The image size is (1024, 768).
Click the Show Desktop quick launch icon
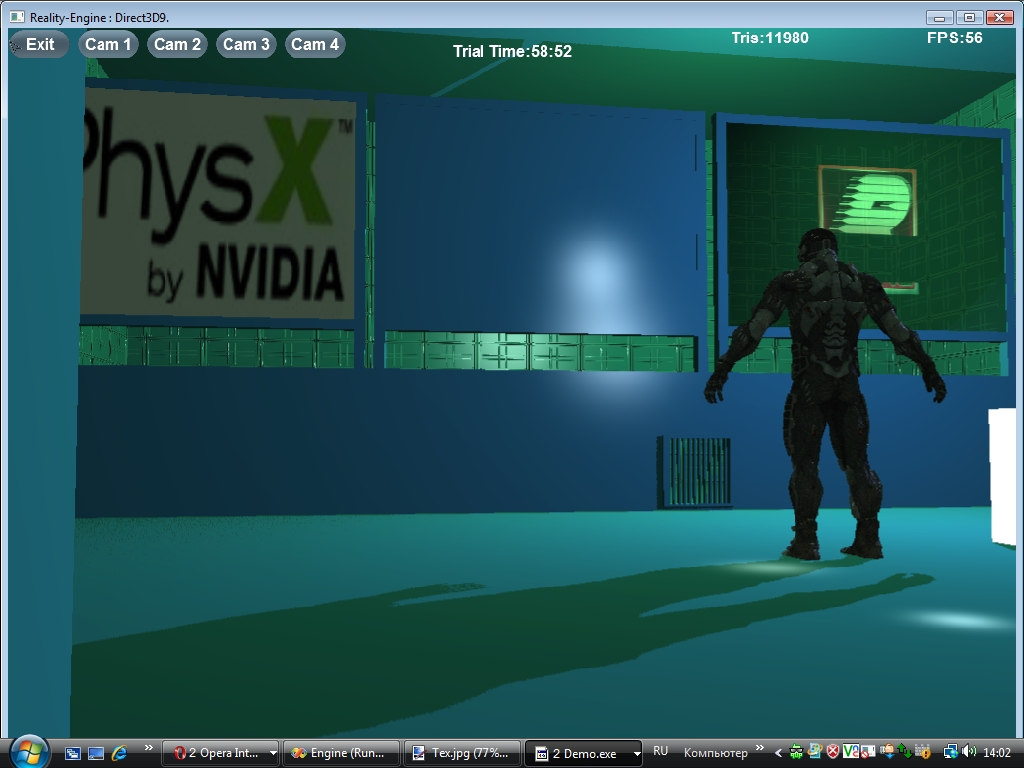73,753
